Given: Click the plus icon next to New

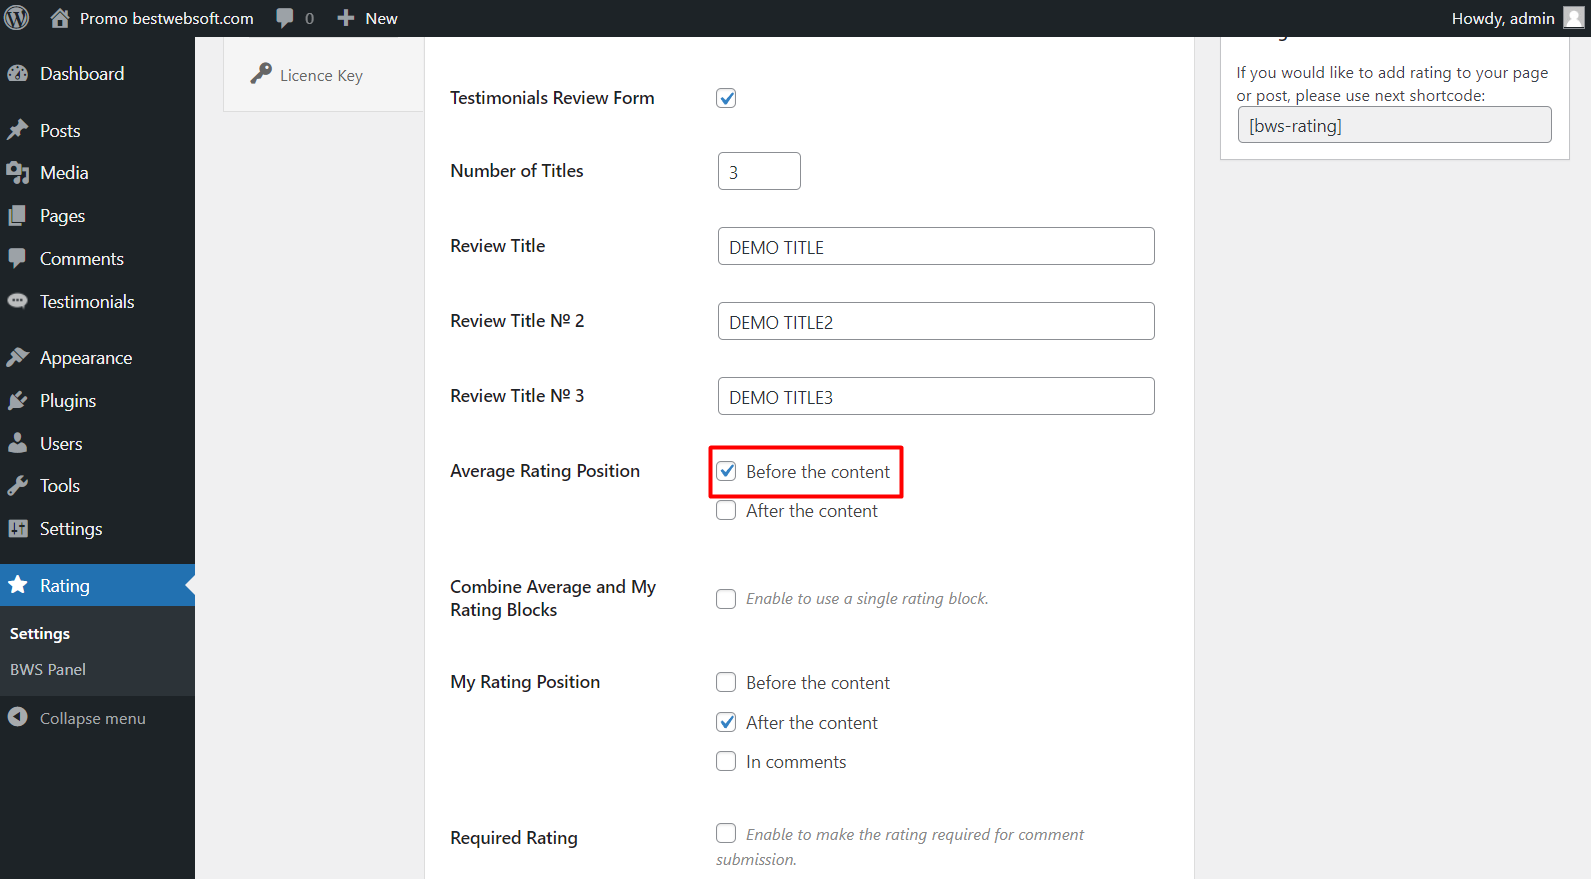Looking at the screenshot, I should (x=346, y=18).
